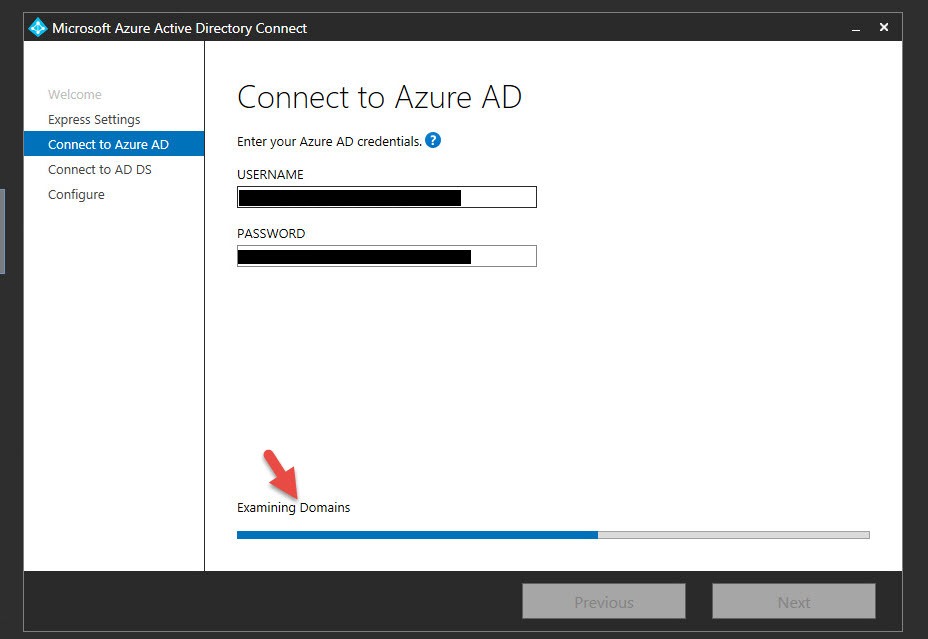928x639 pixels.
Task: Click the window title bar text
Action: [180, 28]
